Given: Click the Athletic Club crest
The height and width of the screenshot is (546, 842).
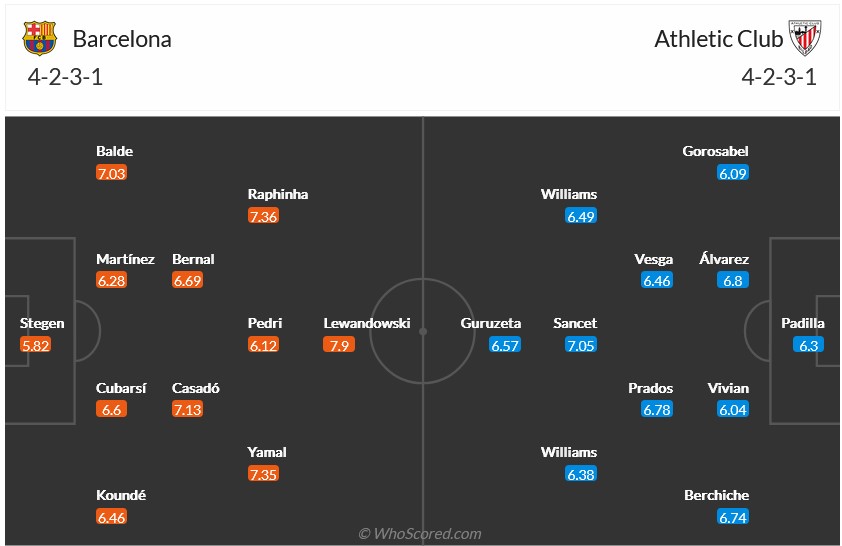Looking at the screenshot, I should (804, 38).
